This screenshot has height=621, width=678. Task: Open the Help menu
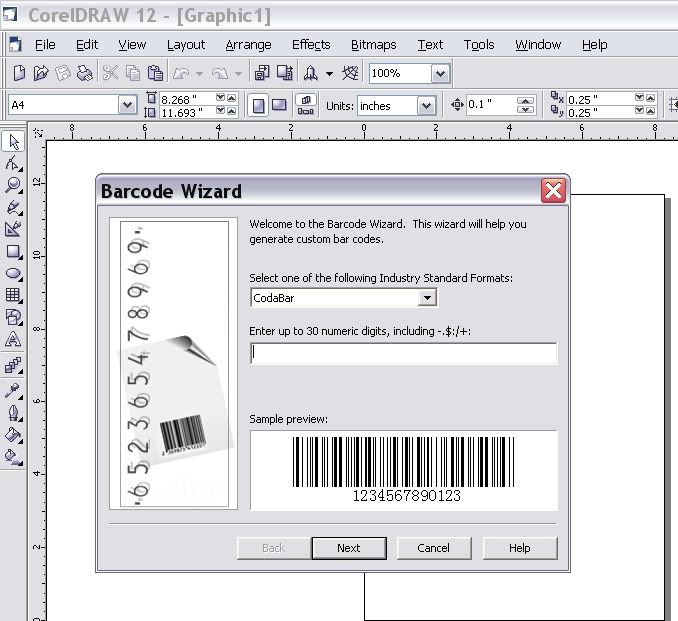tap(595, 45)
